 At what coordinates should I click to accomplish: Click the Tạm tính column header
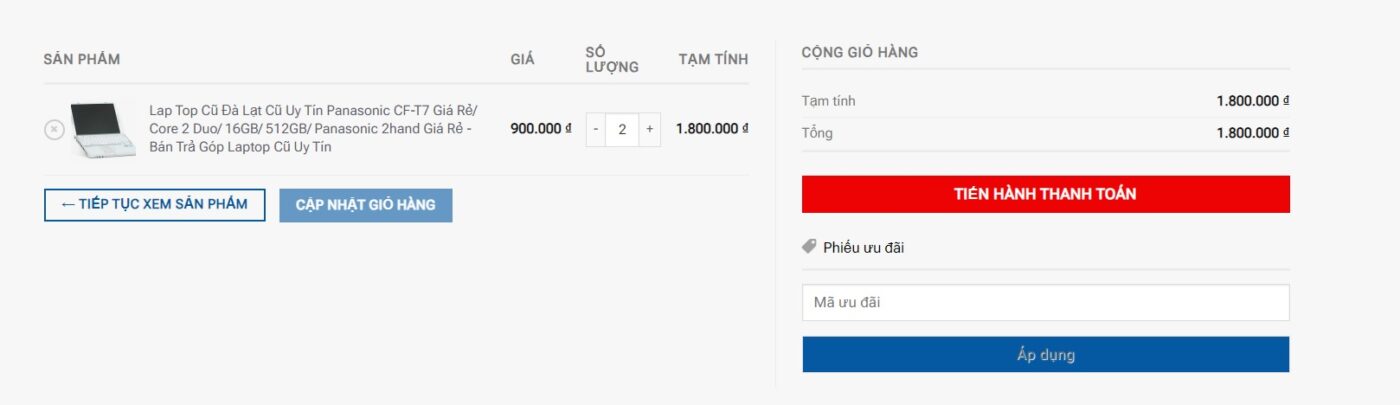point(713,59)
